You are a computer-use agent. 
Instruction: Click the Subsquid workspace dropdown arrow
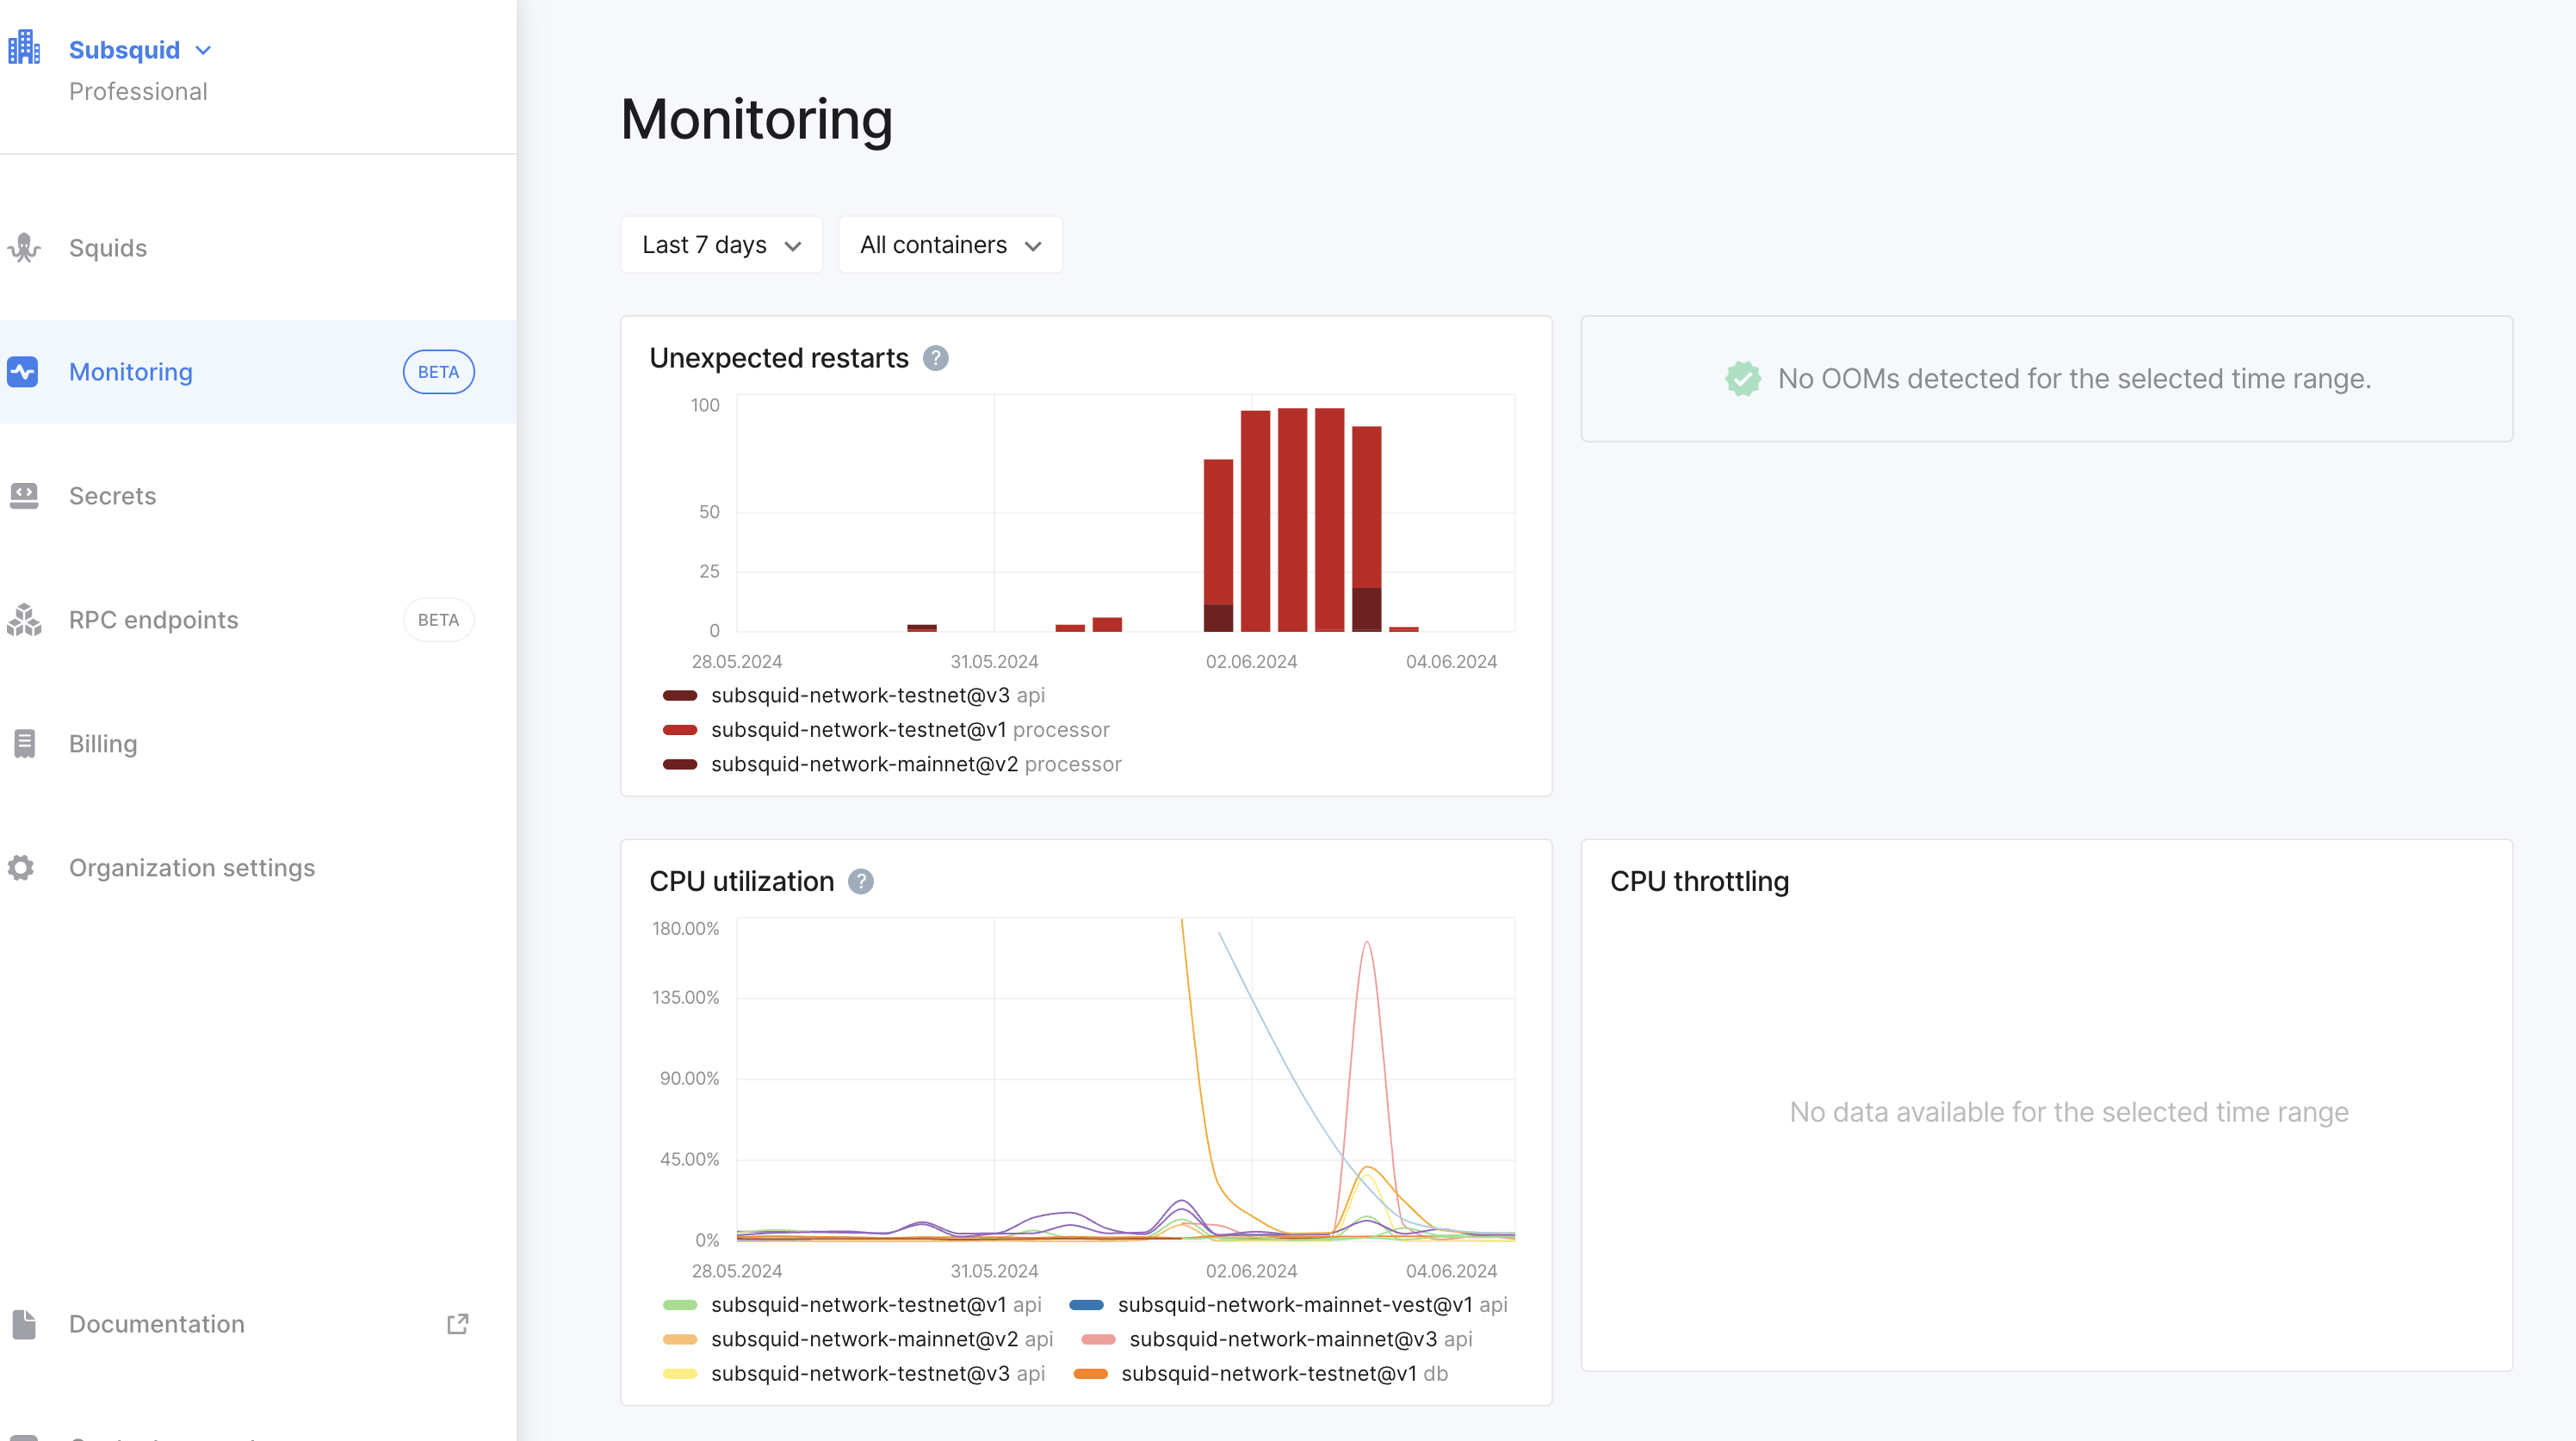[x=203, y=50]
